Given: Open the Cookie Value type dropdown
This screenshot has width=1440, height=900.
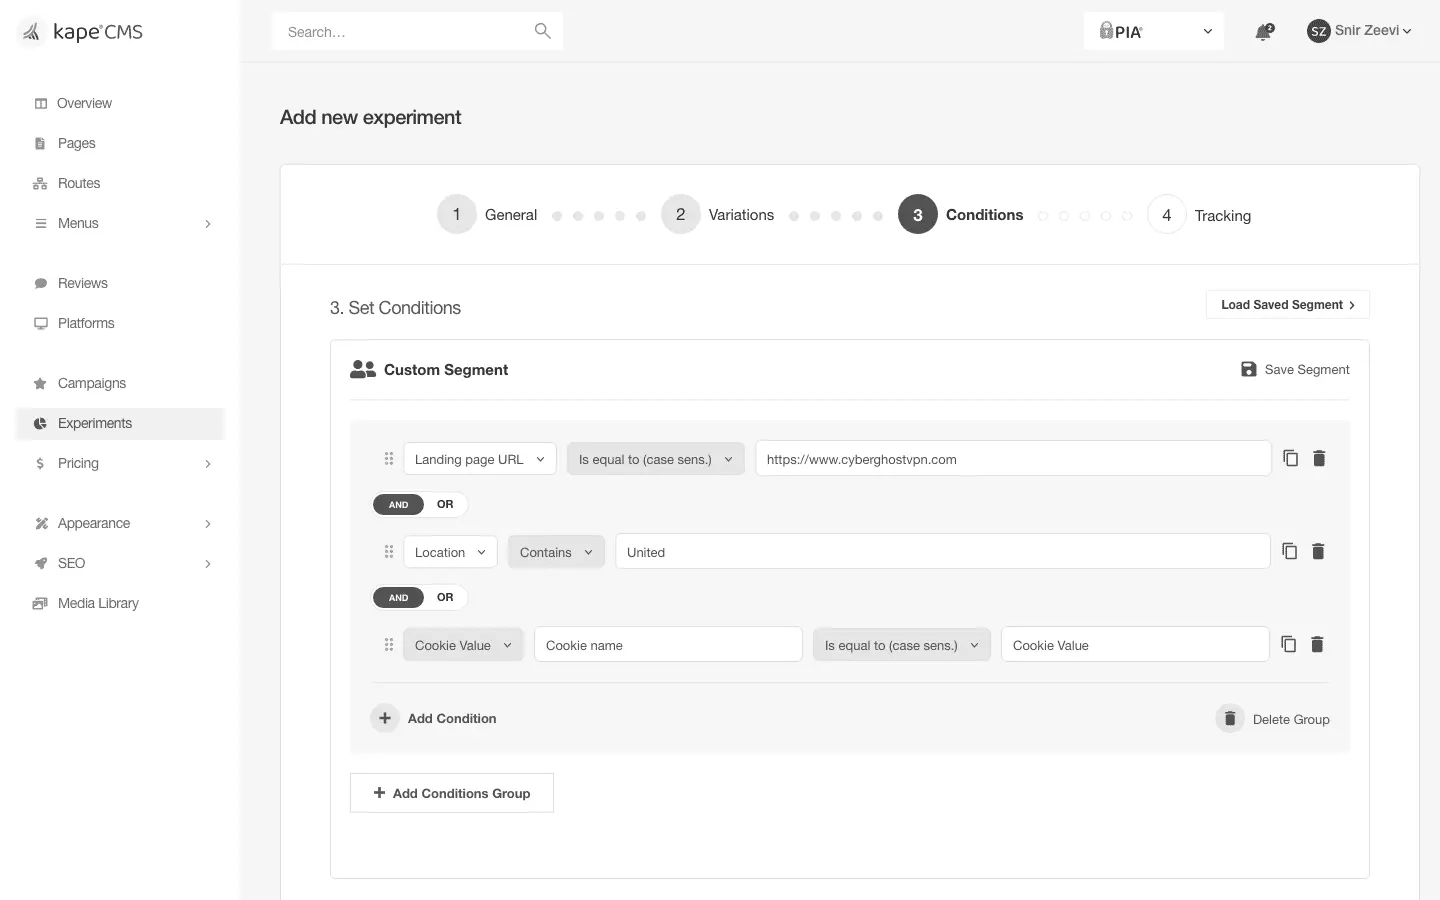Looking at the screenshot, I should coord(463,645).
